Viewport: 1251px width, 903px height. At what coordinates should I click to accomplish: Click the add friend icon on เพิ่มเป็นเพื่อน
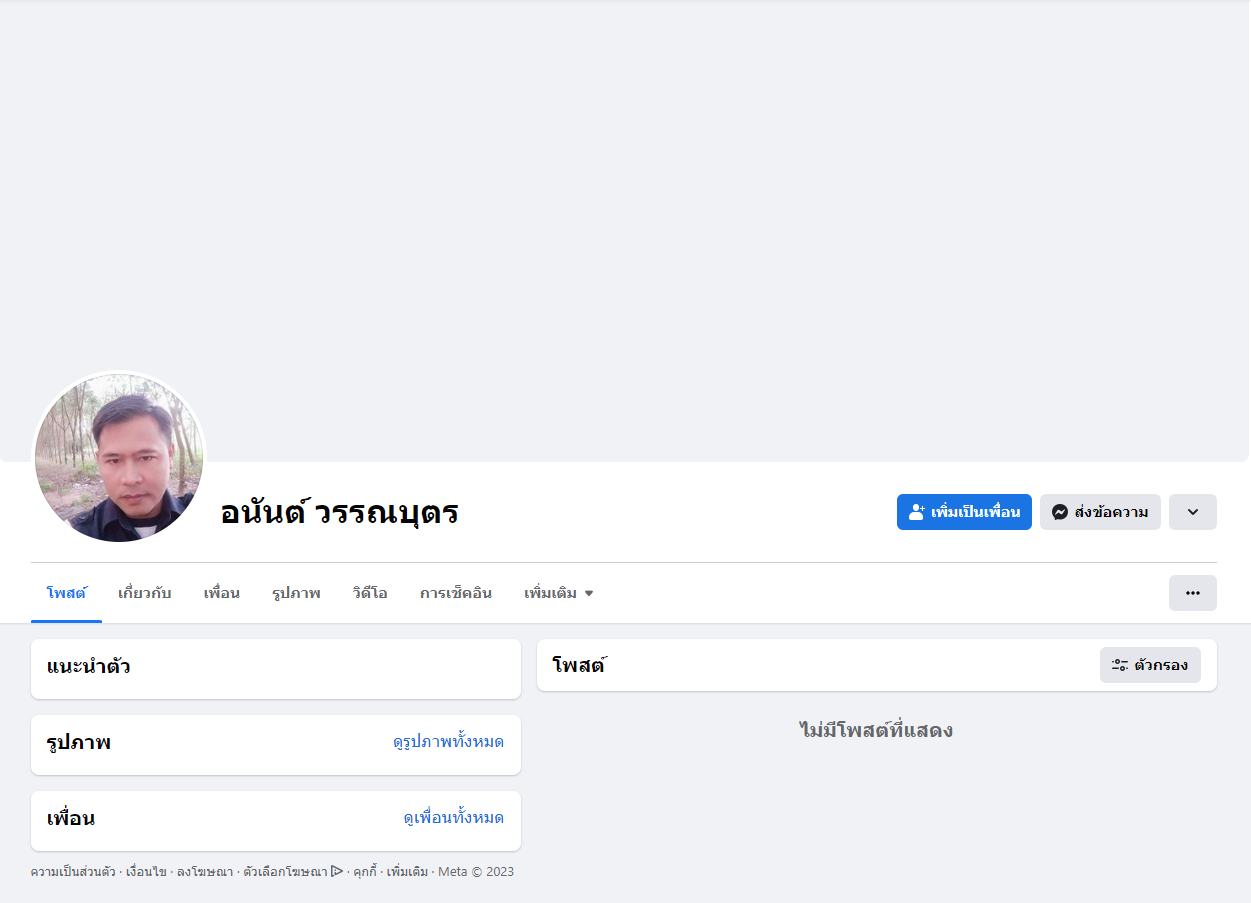tap(916, 512)
